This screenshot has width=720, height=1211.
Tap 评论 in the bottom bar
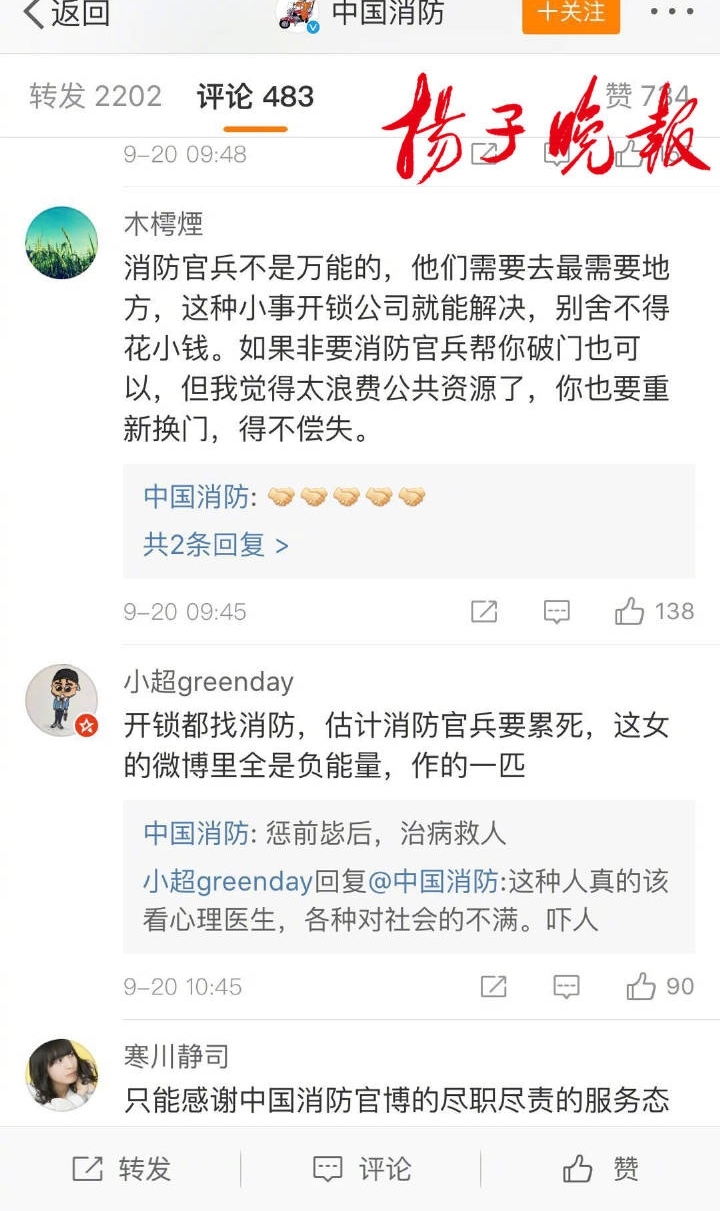point(360,1169)
